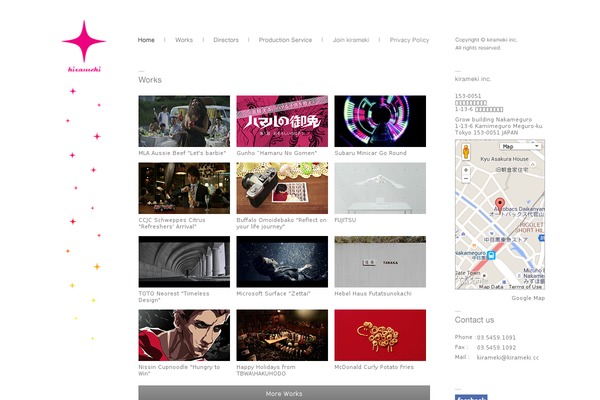Zoom out on the Google map

pyautogui.click(x=466, y=179)
